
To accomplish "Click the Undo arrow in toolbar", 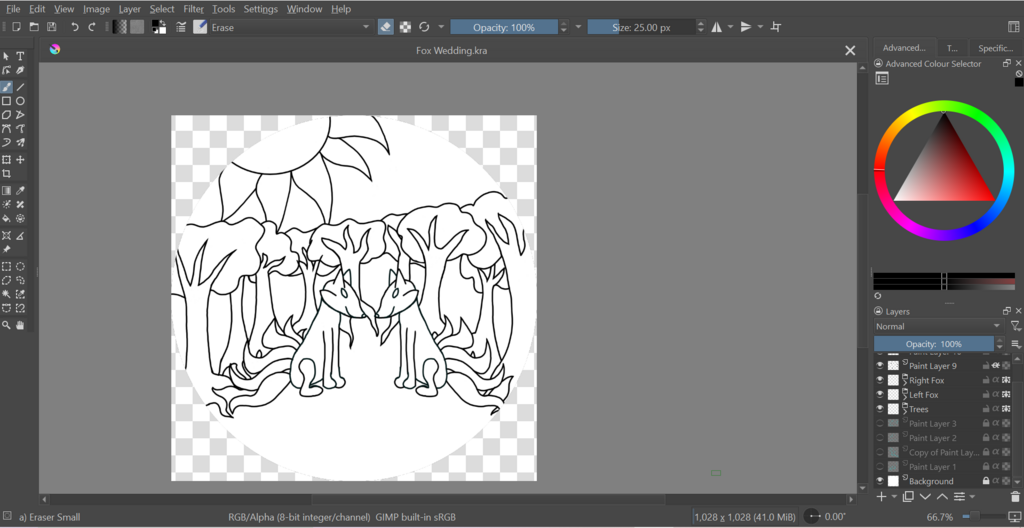I will (74, 27).
